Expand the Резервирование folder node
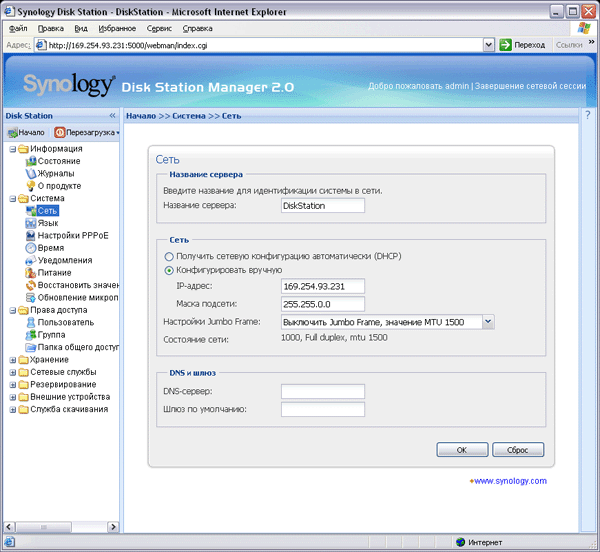Screen dimensions: 600x552 click(13, 385)
